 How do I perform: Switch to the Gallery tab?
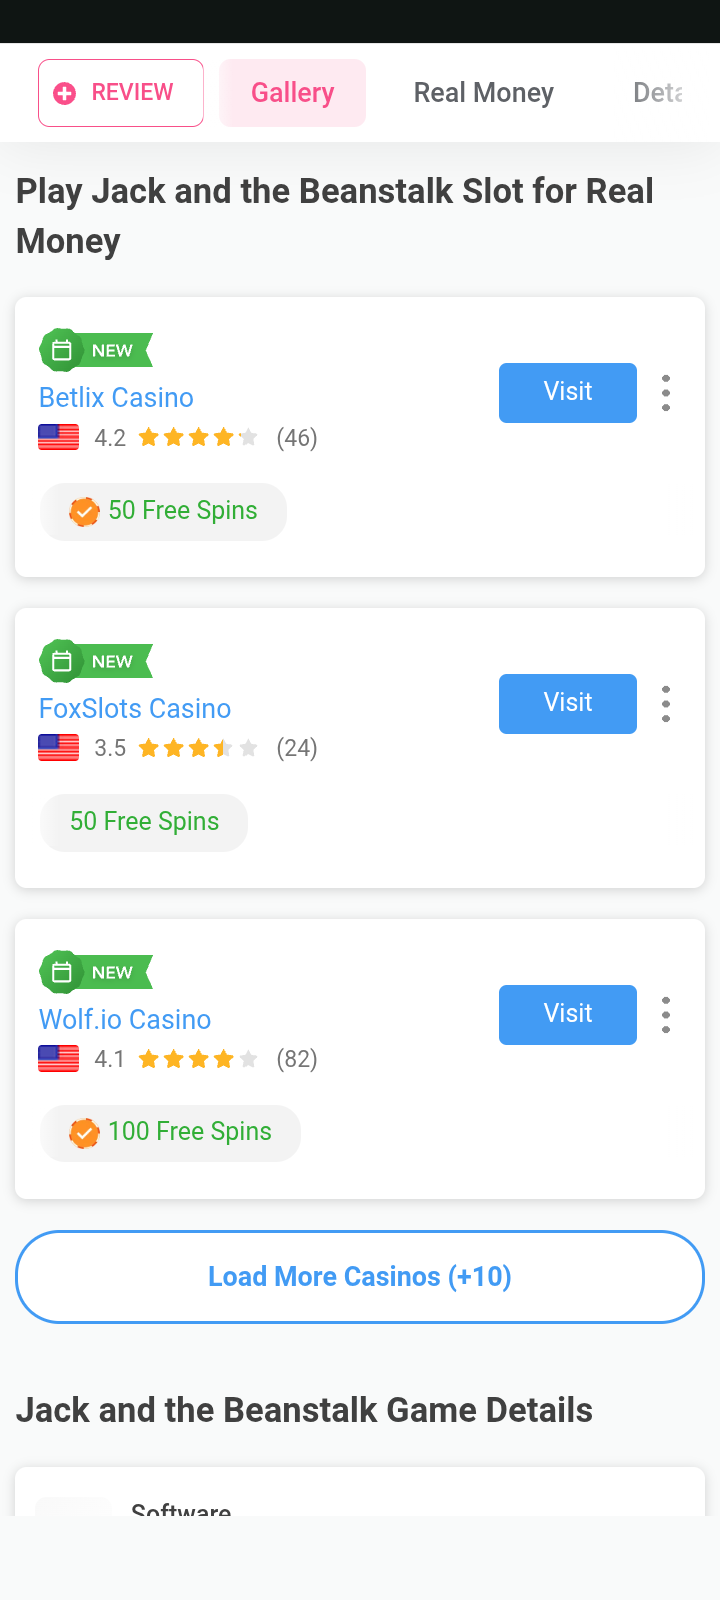pyautogui.click(x=293, y=93)
